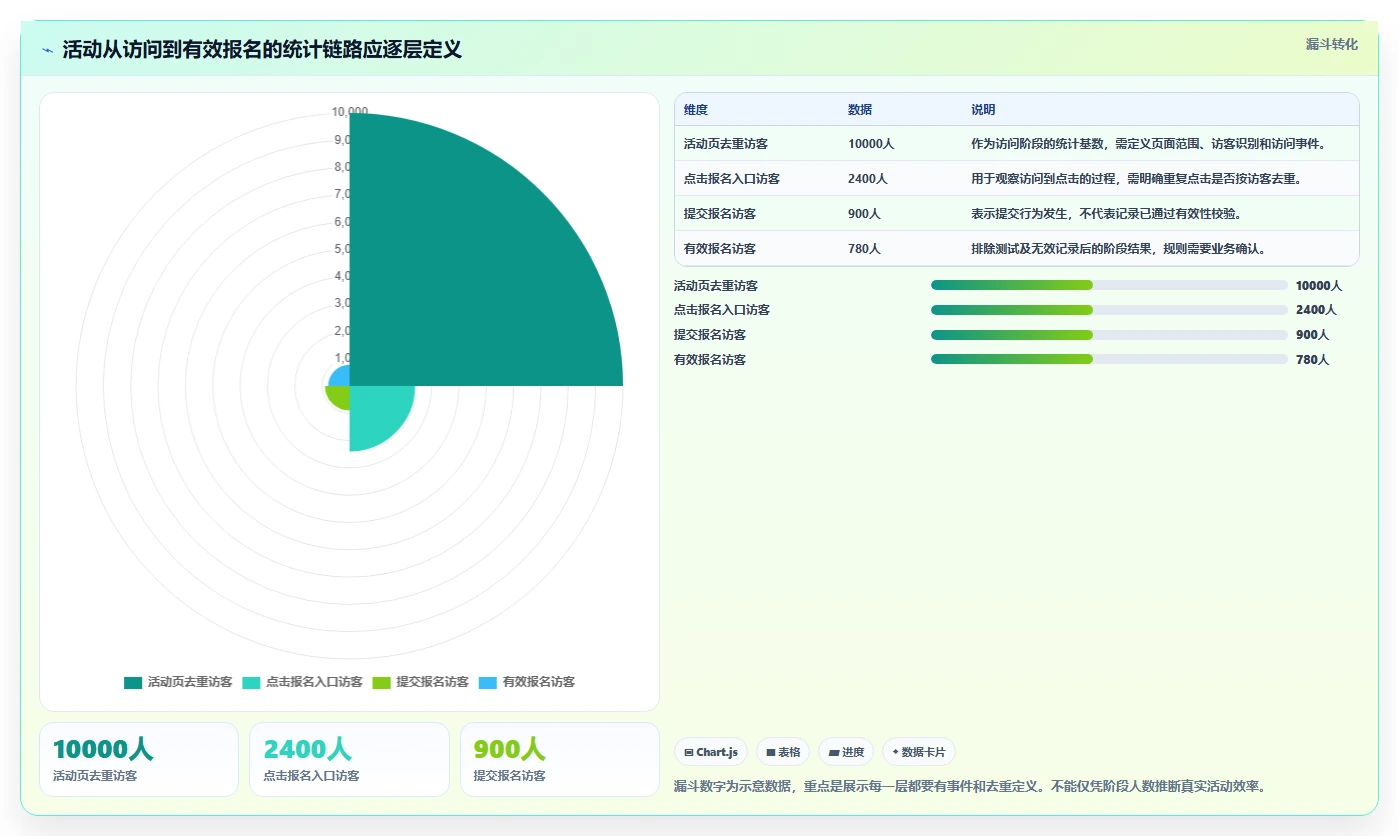This screenshot has height=836, width=1399.
Task: Click the small blue chart segment
Action: 341,377
